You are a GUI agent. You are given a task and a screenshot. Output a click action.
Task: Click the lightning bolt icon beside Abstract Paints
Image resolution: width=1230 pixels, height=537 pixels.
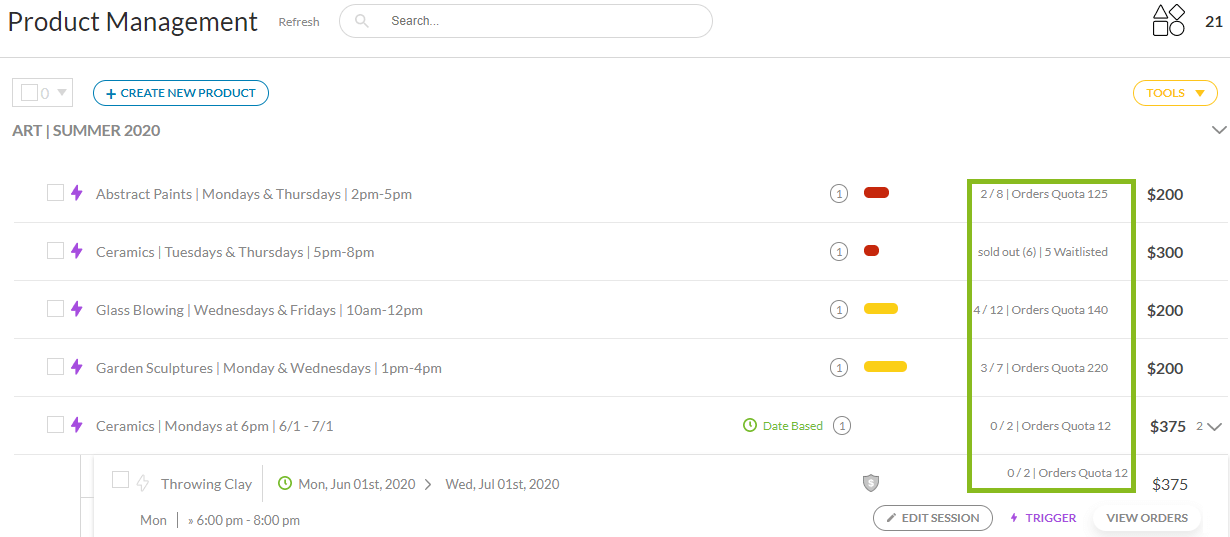pos(76,193)
